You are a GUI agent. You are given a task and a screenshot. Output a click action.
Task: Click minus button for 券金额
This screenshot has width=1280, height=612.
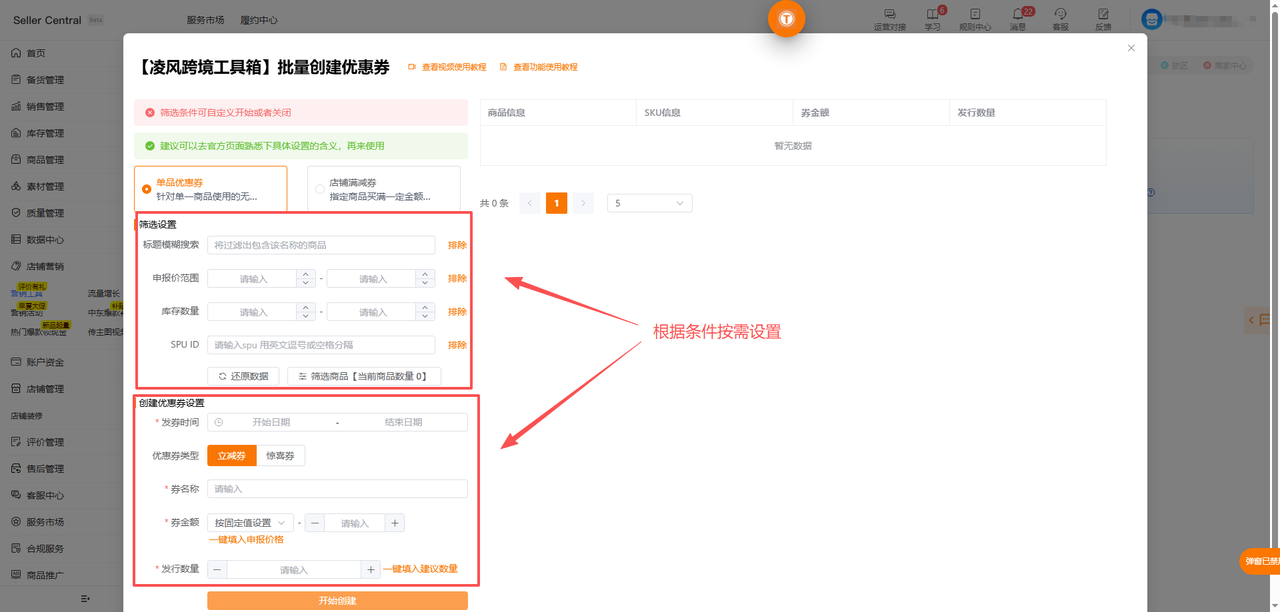click(315, 523)
